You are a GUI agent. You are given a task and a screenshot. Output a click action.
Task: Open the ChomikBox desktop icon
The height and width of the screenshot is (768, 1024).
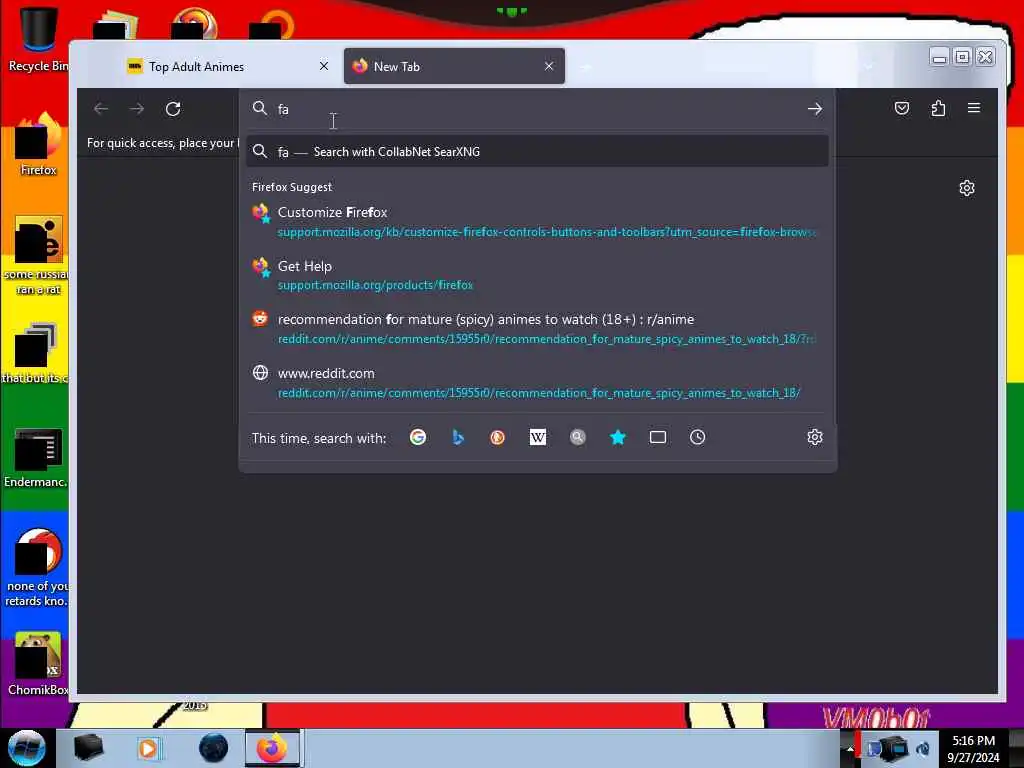(38, 663)
